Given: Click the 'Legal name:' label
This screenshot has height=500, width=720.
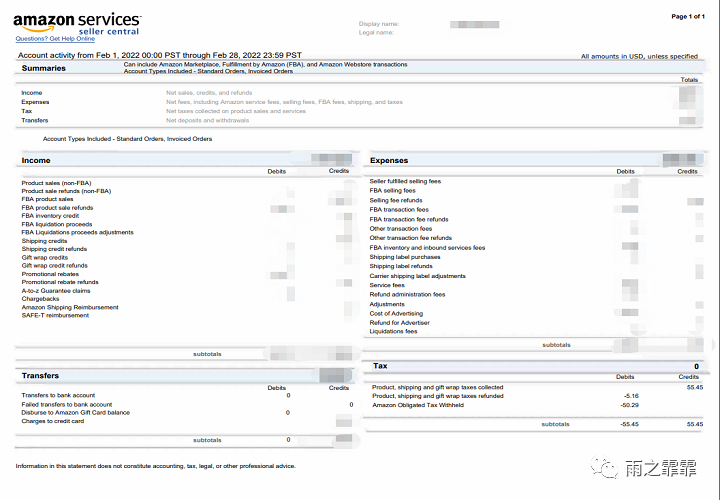Looking at the screenshot, I should tap(376, 33).
